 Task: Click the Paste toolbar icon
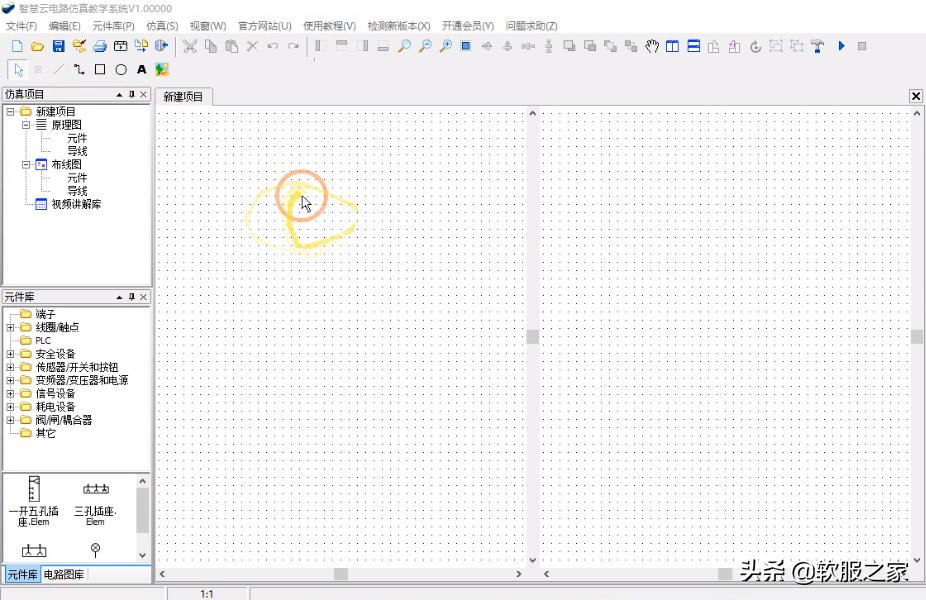229,46
